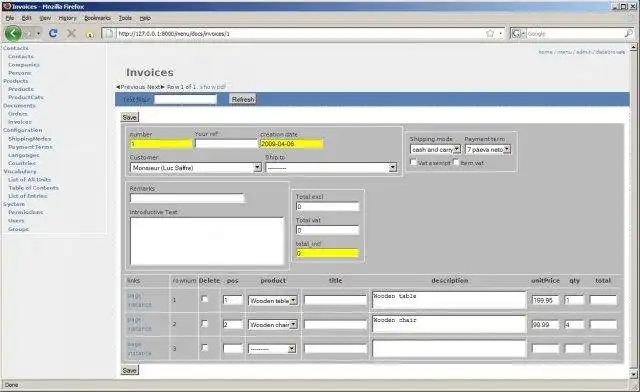Open Companies in the sidebar
640x392 pixels.
[x=24, y=65]
